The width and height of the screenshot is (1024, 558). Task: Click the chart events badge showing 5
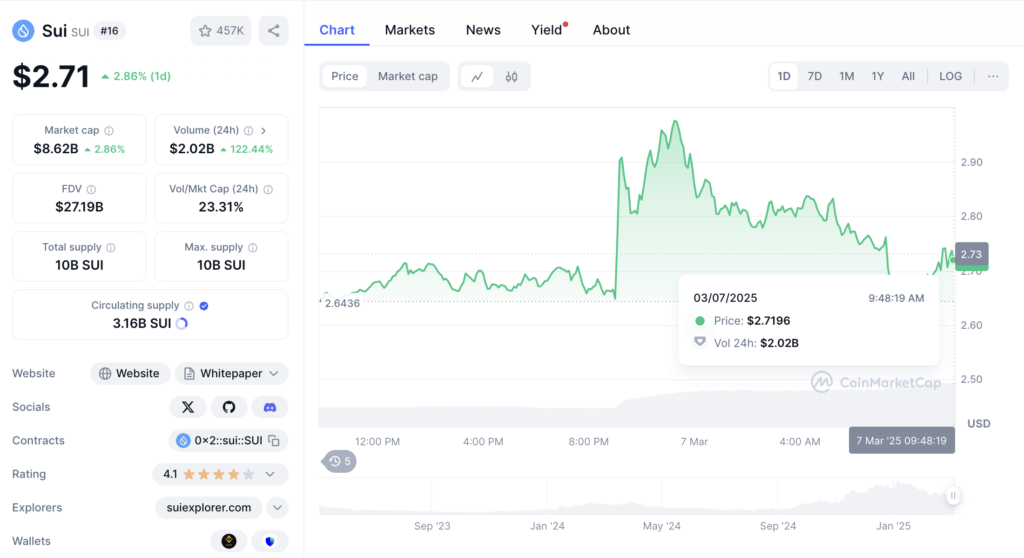[340, 461]
